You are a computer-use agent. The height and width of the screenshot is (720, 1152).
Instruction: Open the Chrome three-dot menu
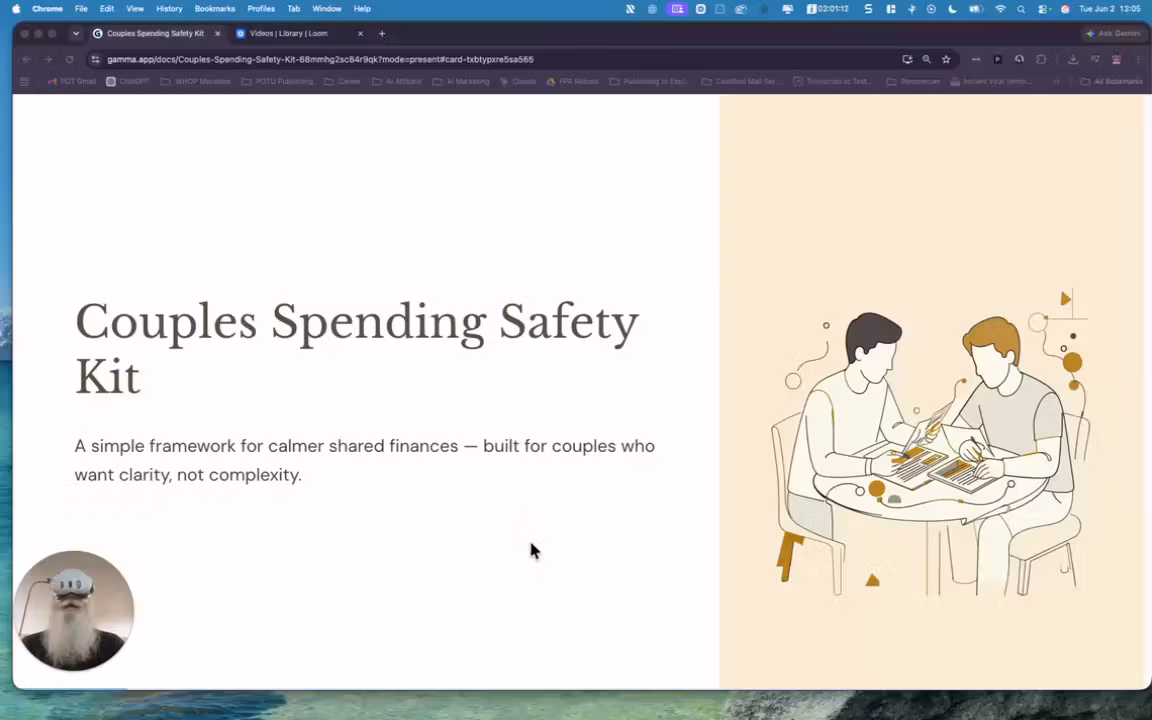click(x=1137, y=60)
